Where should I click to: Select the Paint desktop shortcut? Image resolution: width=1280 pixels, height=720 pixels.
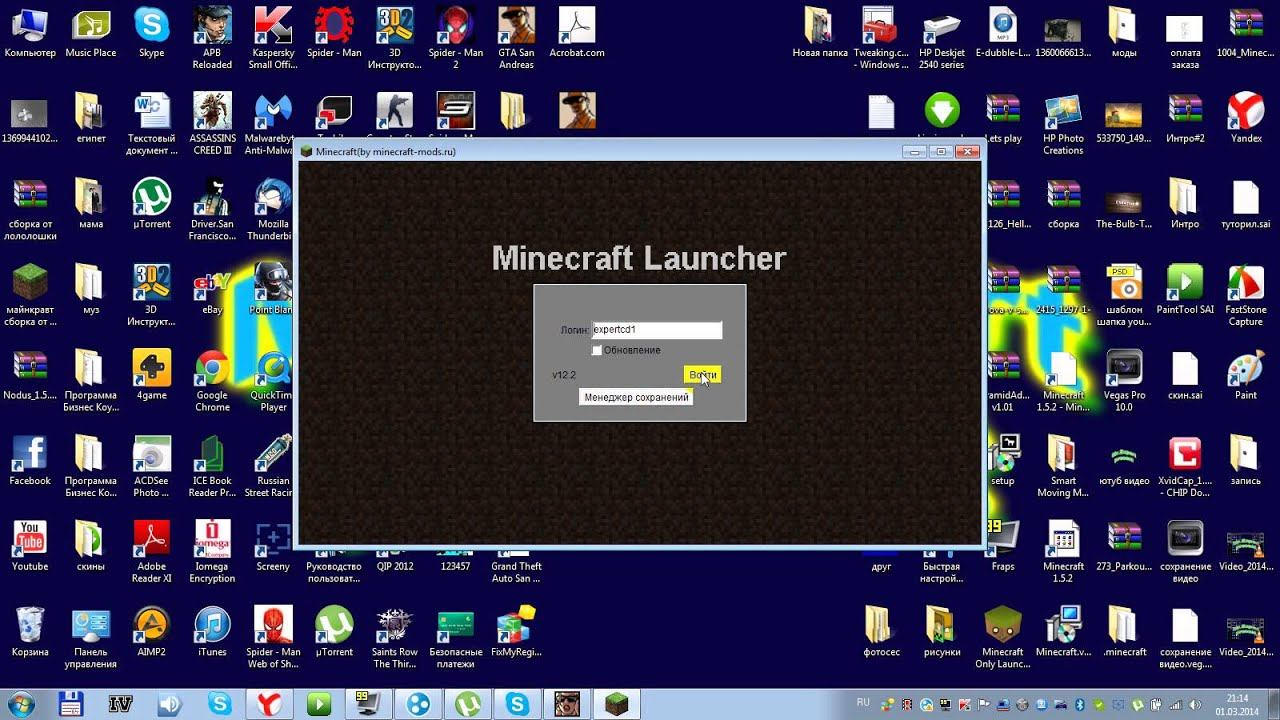1246,376
